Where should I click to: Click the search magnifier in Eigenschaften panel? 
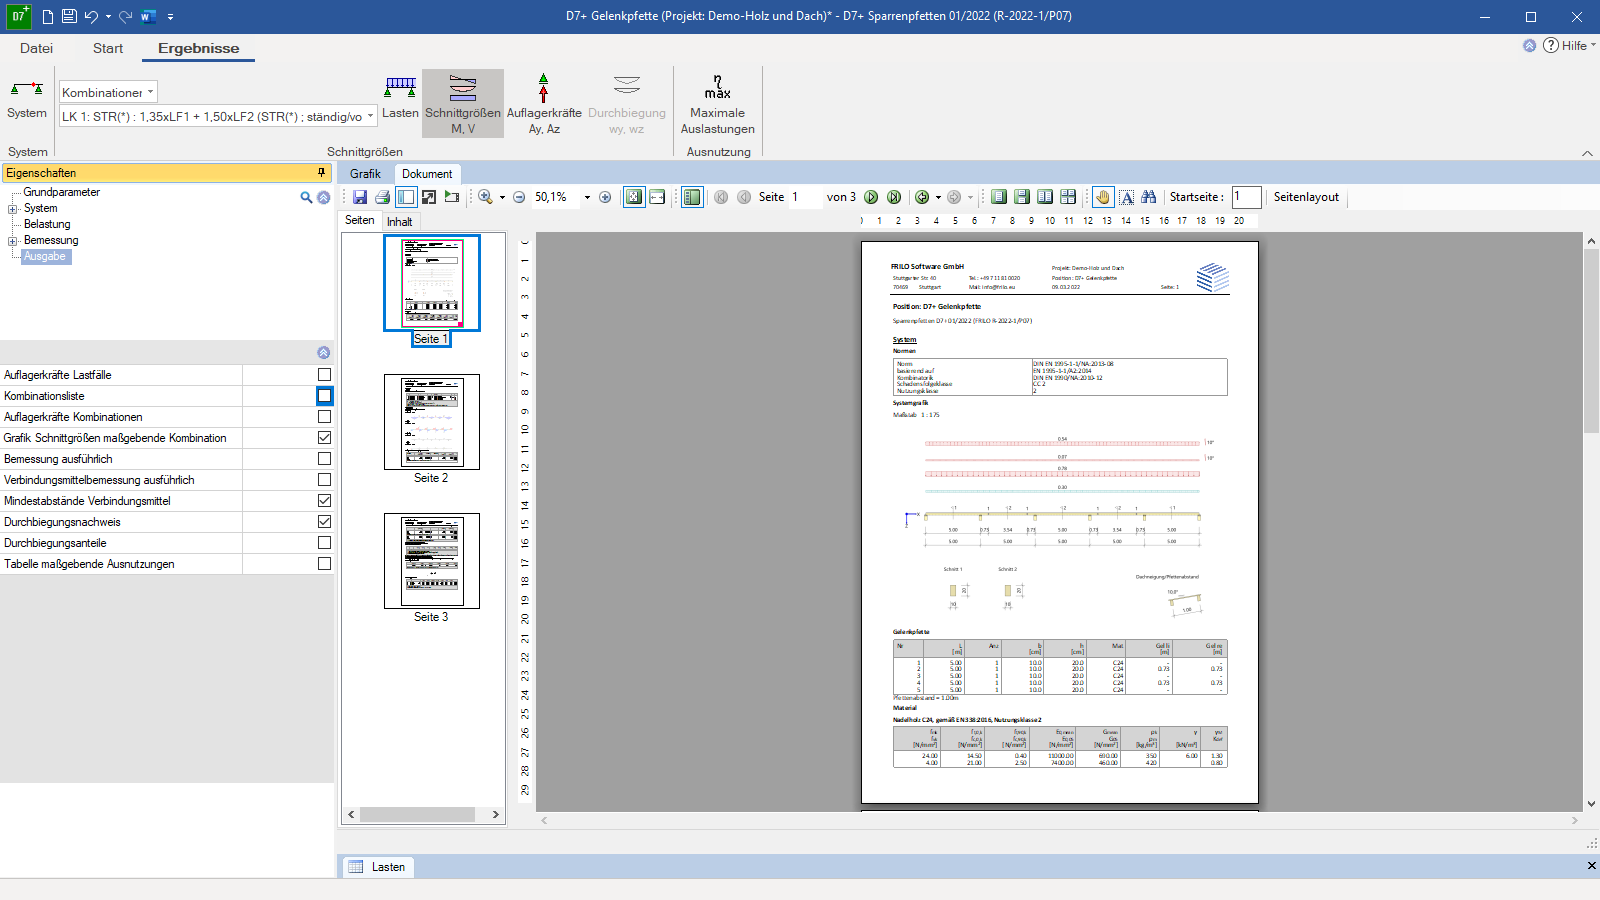[306, 197]
